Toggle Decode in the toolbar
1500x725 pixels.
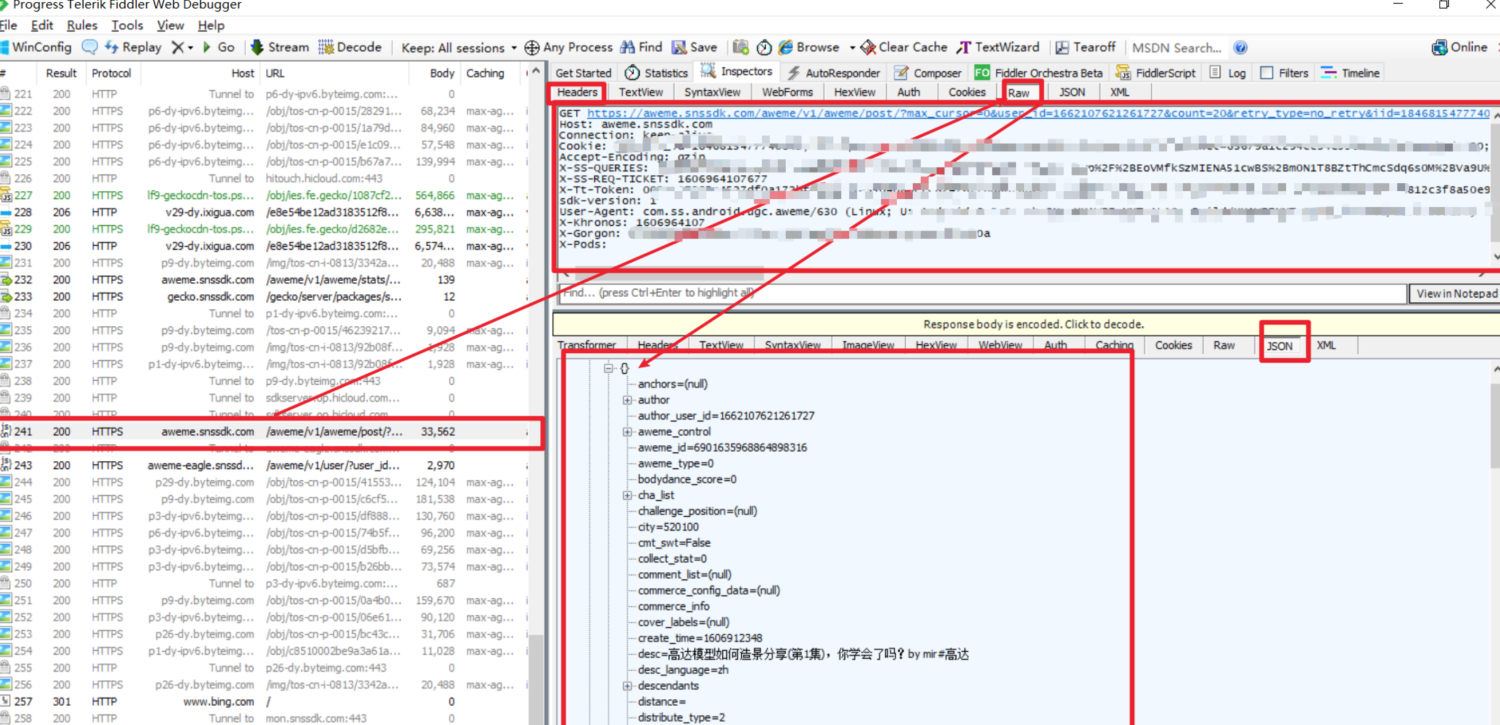point(350,47)
